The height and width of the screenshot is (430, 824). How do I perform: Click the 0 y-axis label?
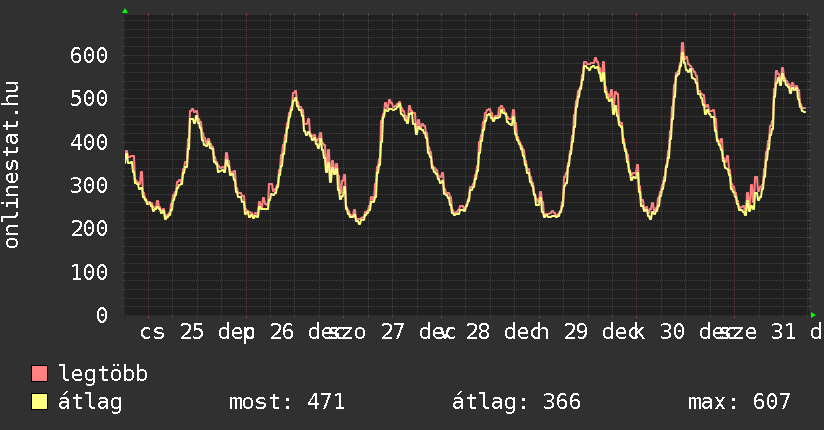103,315
